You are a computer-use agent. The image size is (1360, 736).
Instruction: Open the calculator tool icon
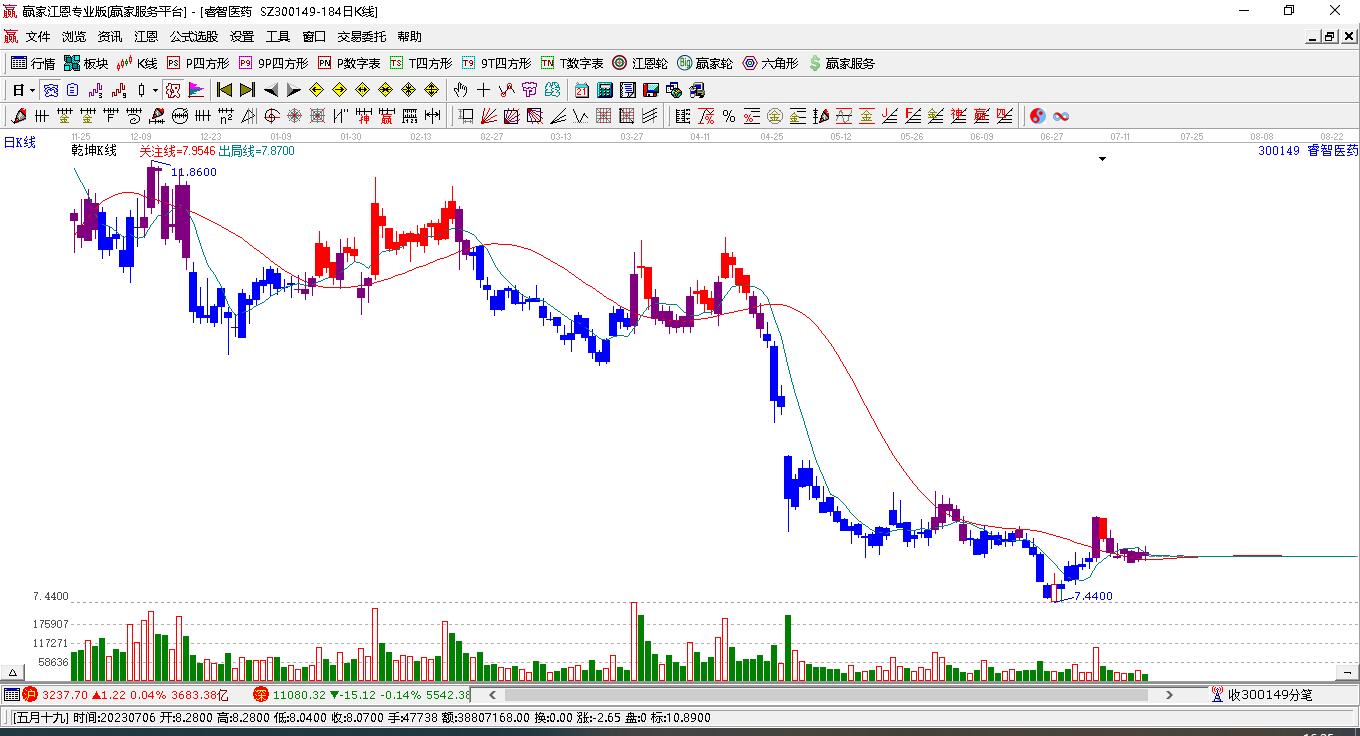(x=604, y=90)
